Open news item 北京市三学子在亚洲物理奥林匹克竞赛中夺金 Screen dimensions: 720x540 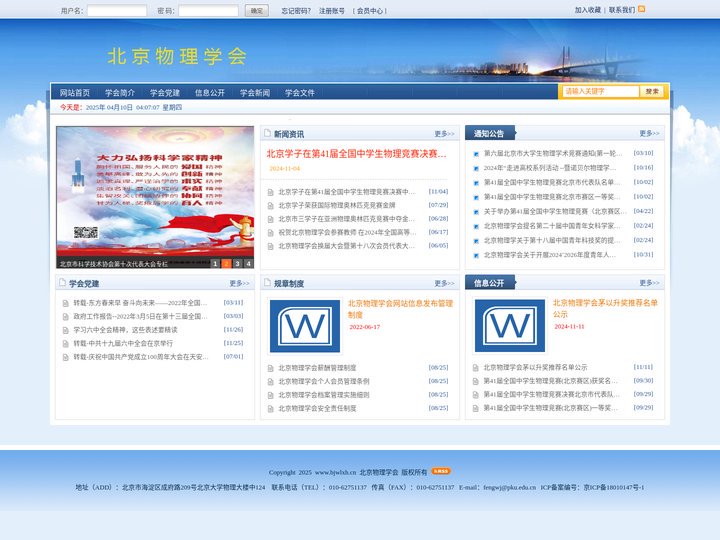click(x=346, y=219)
